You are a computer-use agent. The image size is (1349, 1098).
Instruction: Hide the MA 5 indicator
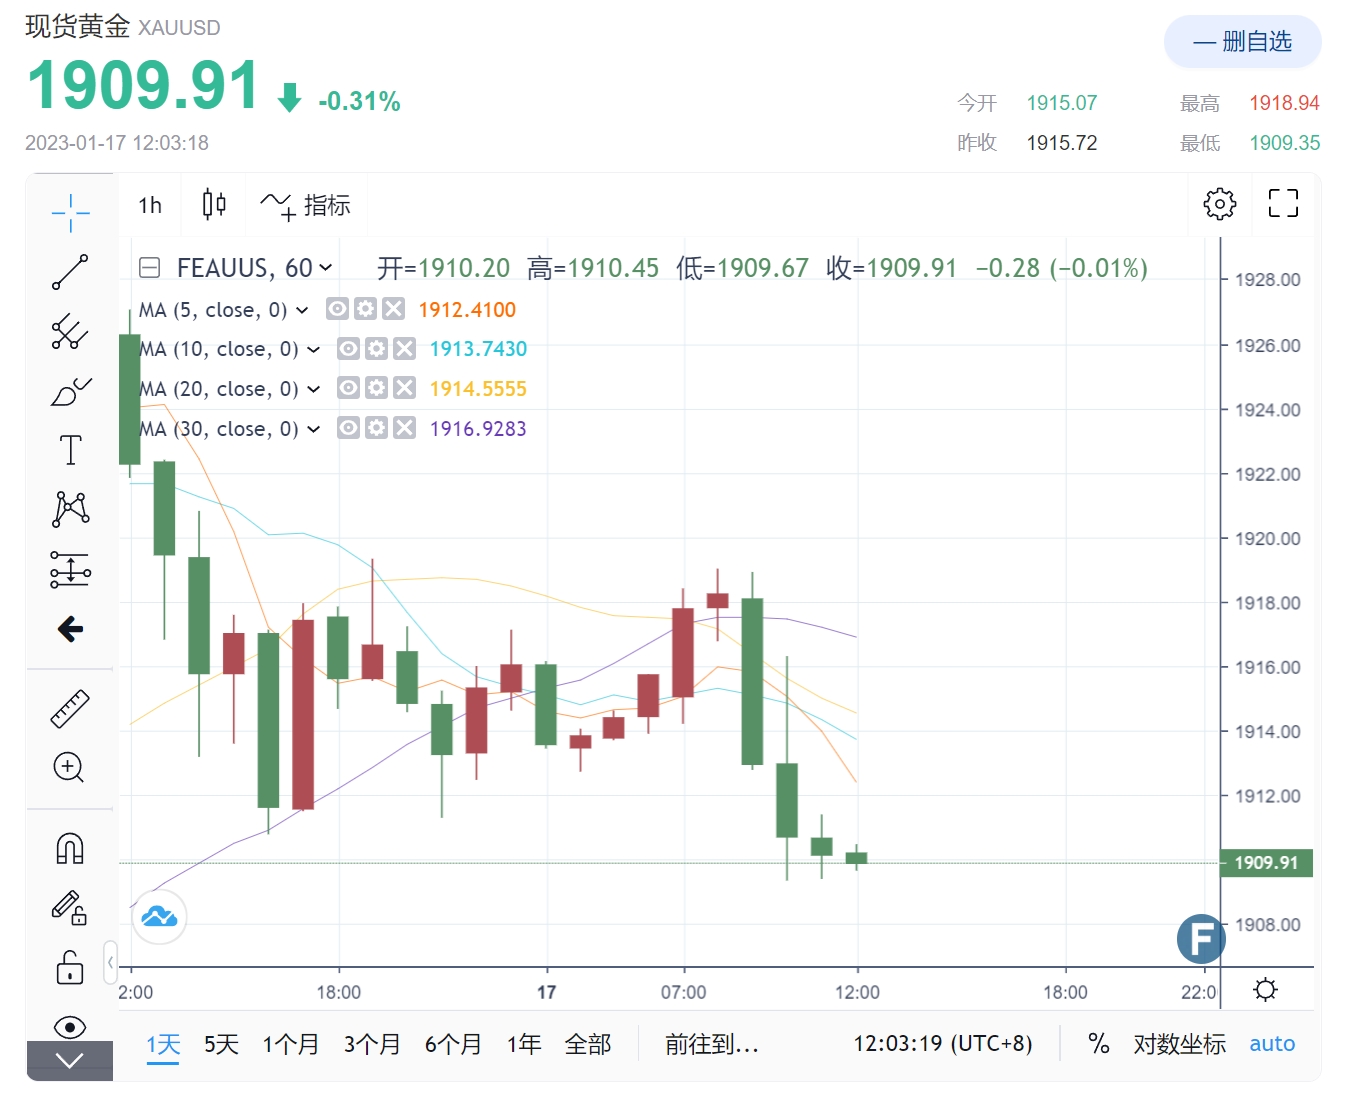tap(338, 309)
